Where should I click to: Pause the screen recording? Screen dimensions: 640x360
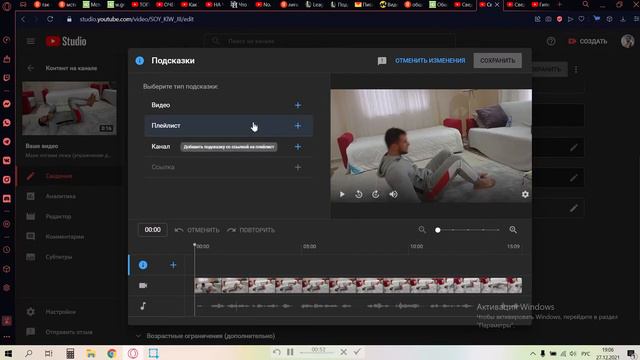(290, 352)
